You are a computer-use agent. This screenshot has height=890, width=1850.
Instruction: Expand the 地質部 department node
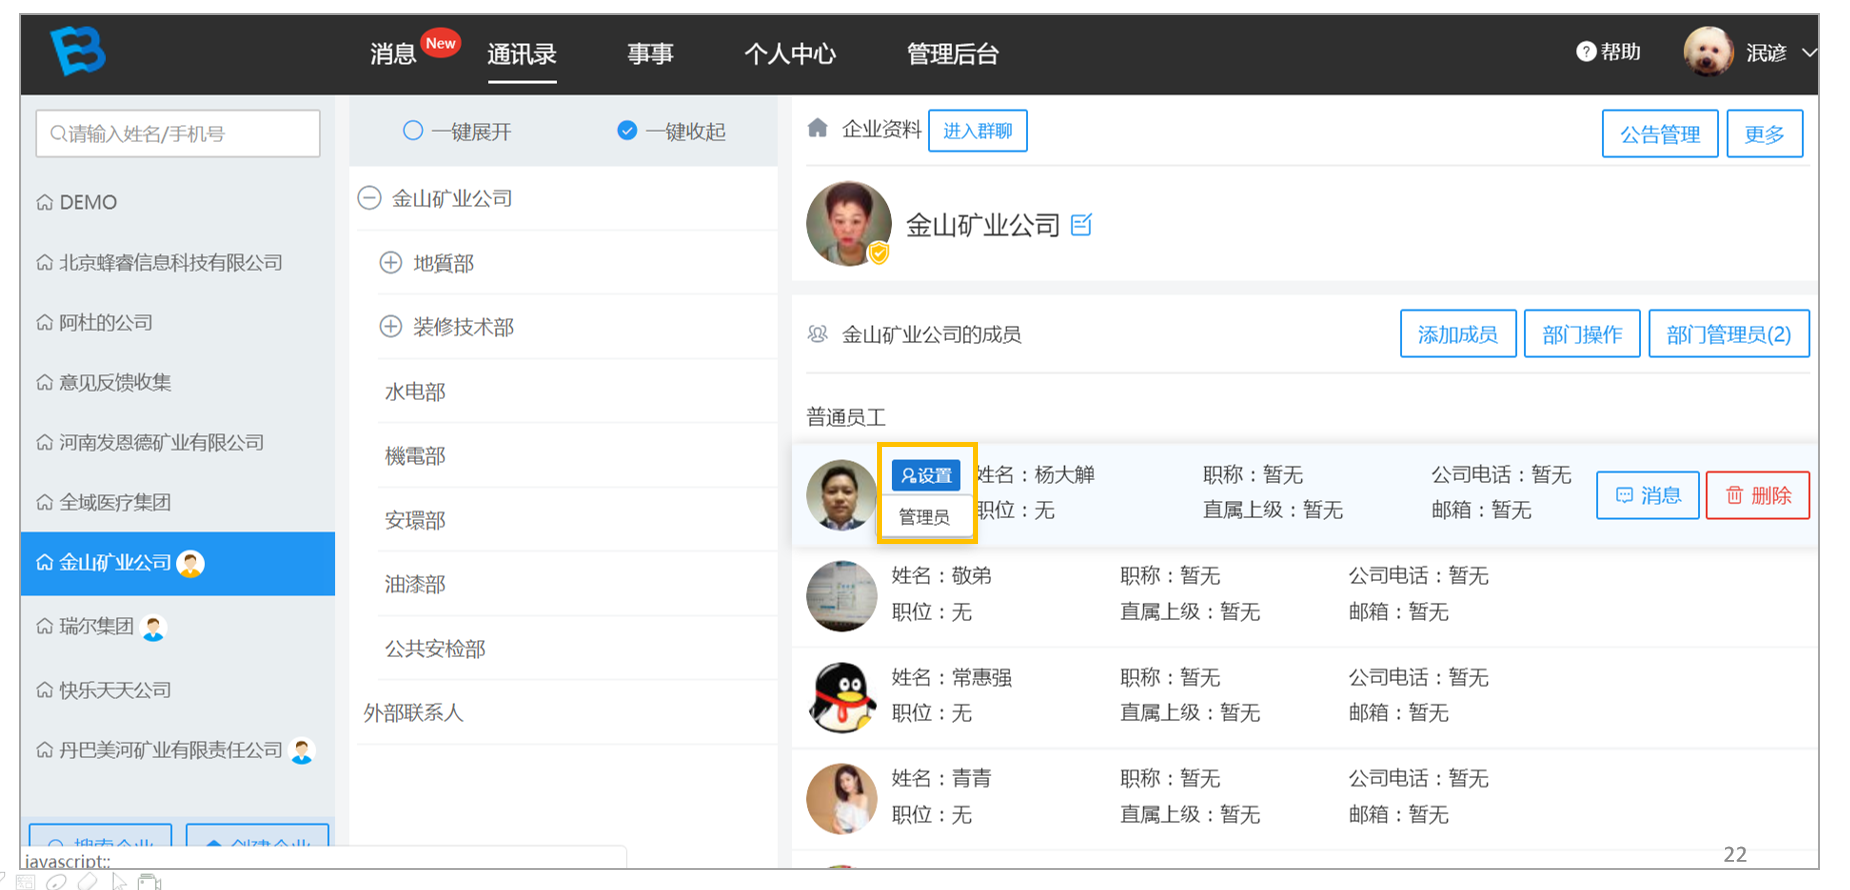391,263
